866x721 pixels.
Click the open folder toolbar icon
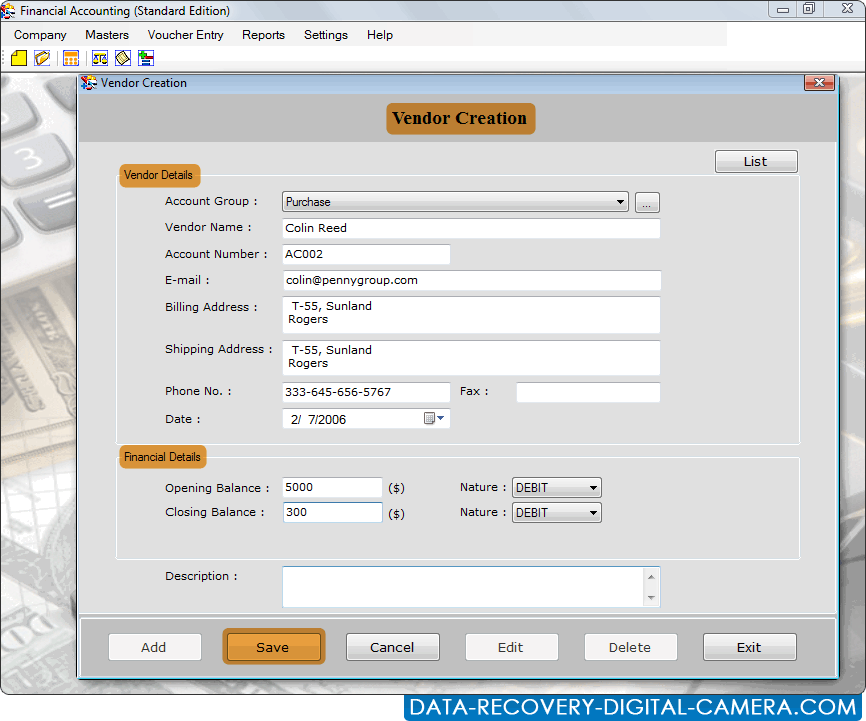click(42, 58)
